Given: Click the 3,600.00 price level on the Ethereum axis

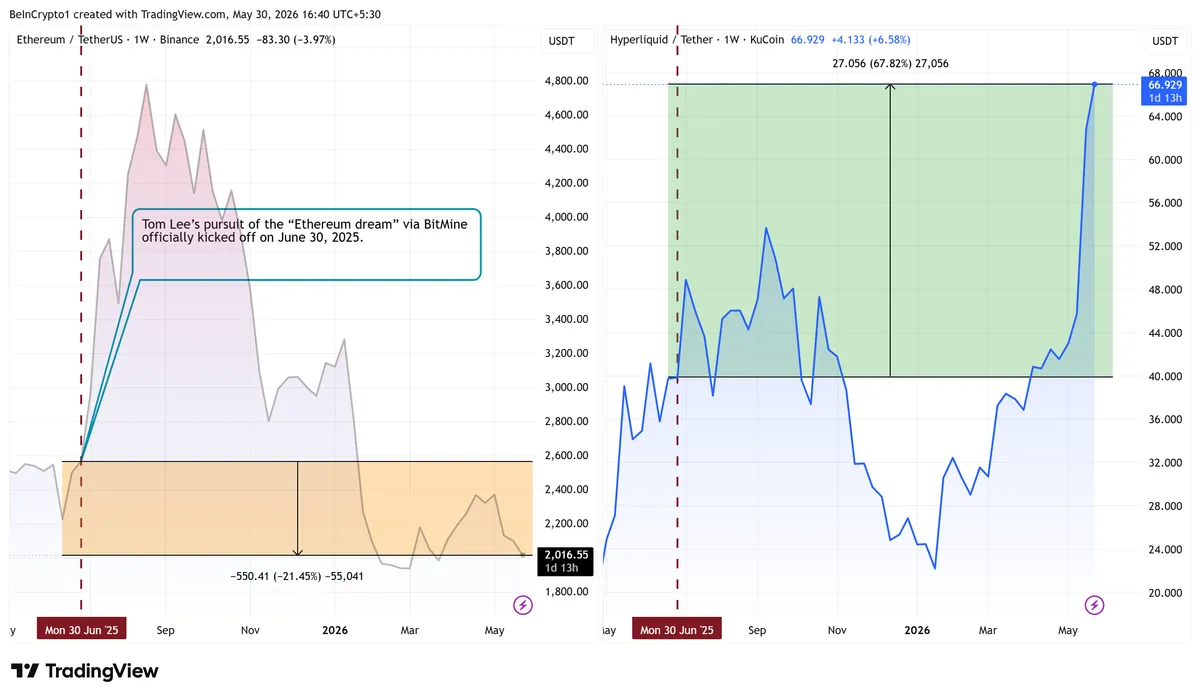Looking at the screenshot, I should (565, 285).
